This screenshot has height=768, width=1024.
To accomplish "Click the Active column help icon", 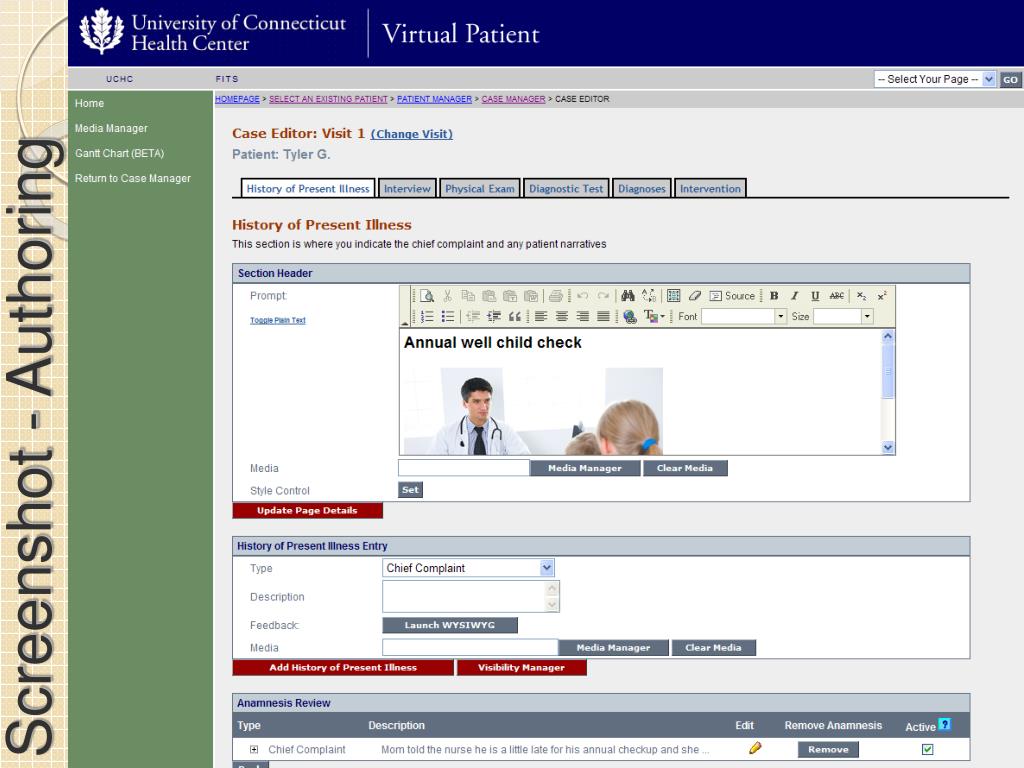I will pyautogui.click(x=944, y=724).
